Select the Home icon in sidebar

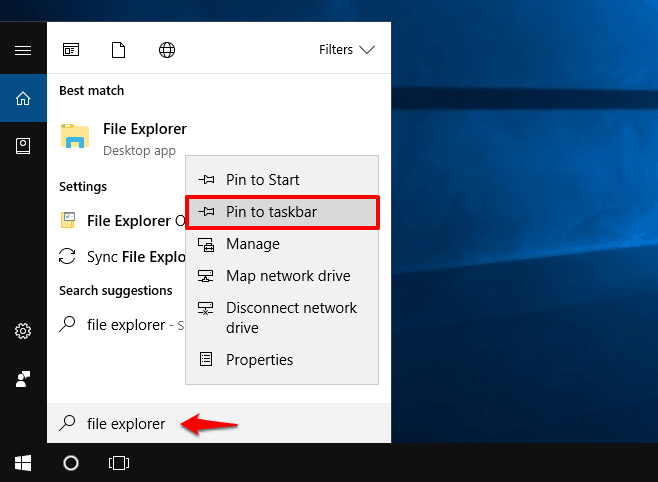point(23,98)
